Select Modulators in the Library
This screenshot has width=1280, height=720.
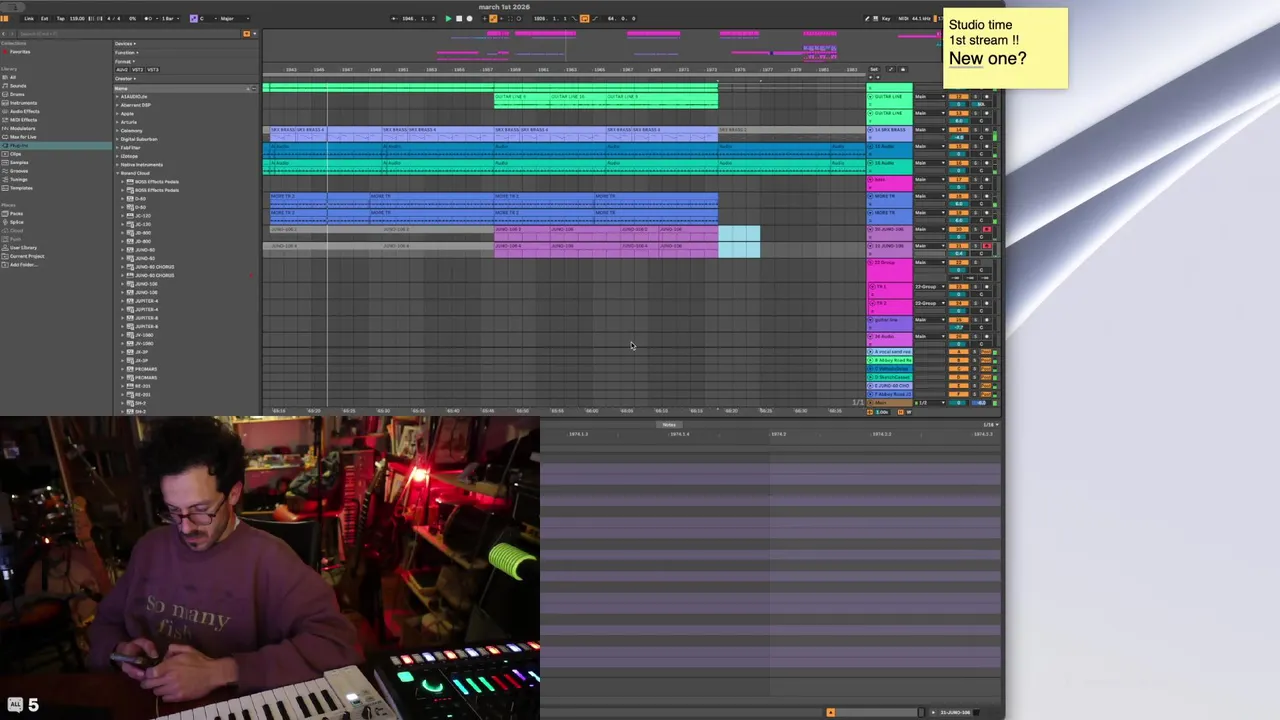(x=22, y=128)
